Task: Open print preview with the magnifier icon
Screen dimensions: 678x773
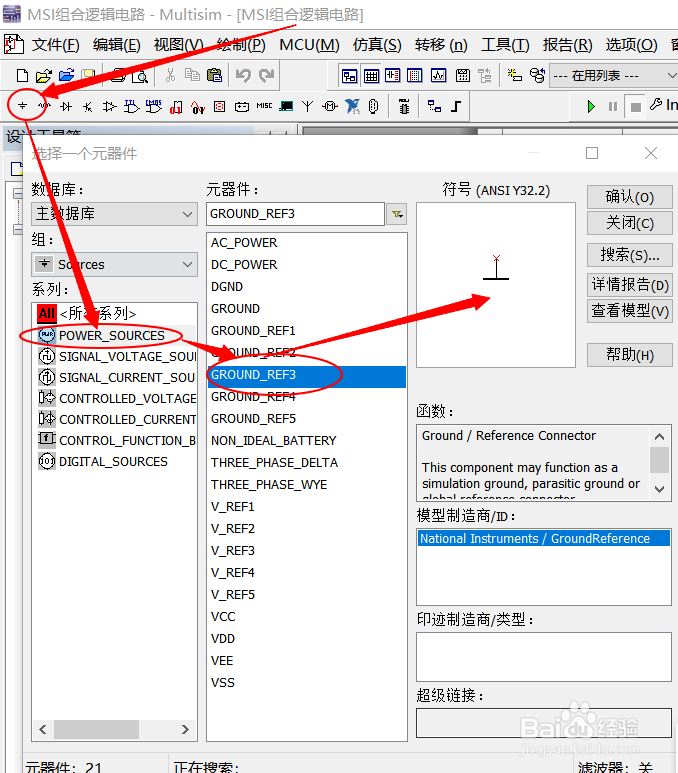Action: click(141, 75)
